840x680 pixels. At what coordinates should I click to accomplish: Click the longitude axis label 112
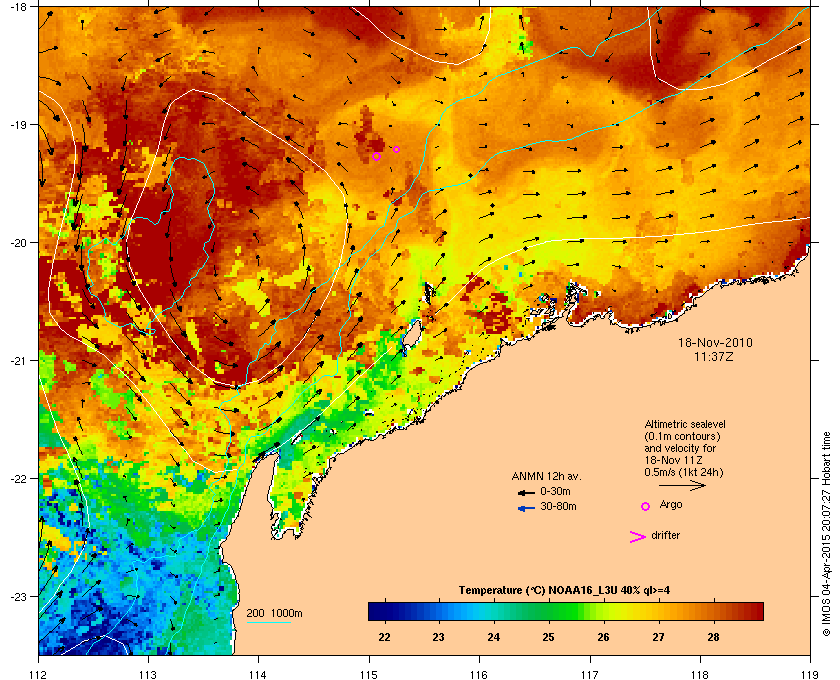39,675
